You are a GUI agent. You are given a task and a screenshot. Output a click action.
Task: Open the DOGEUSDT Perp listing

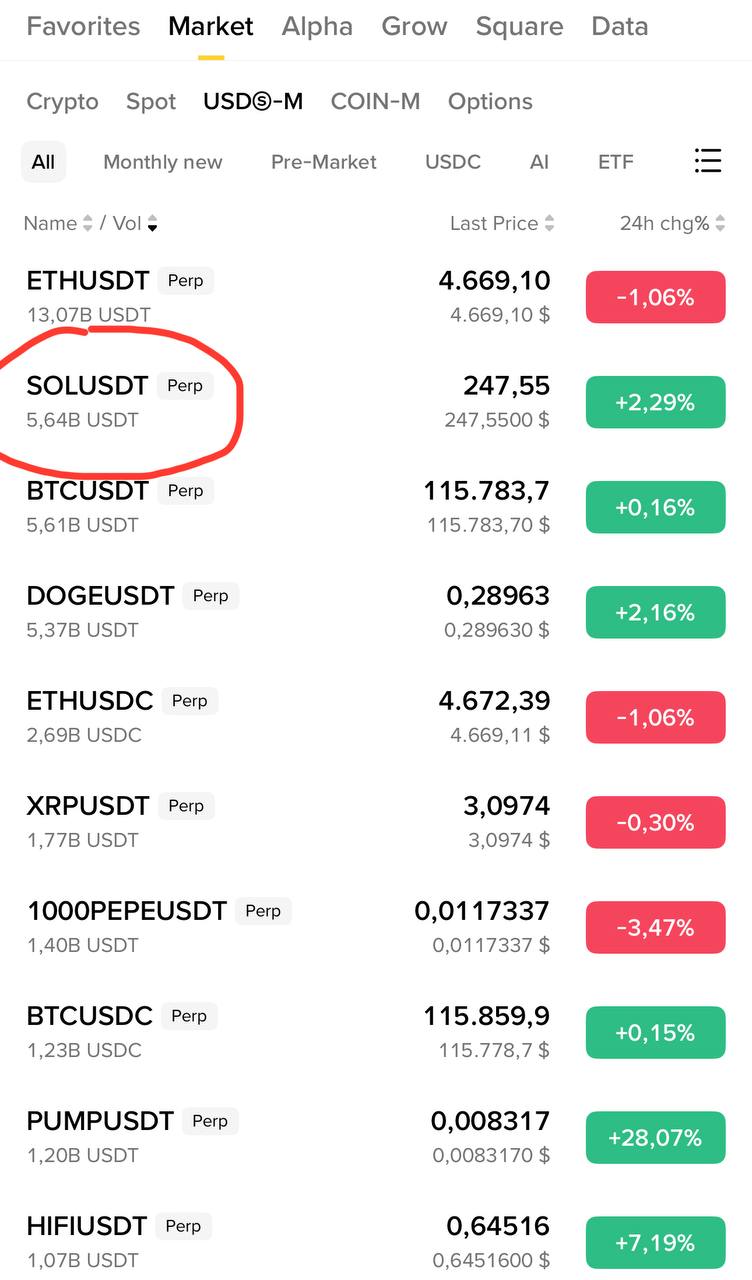click(100, 597)
